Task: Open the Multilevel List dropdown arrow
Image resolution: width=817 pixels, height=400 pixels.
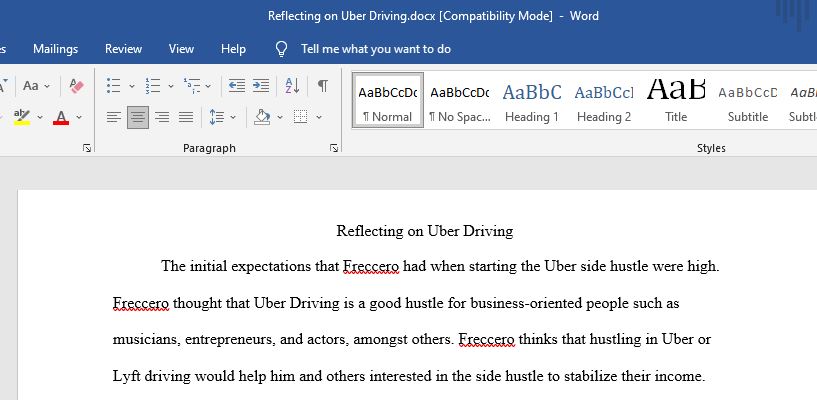Action: (x=208, y=86)
